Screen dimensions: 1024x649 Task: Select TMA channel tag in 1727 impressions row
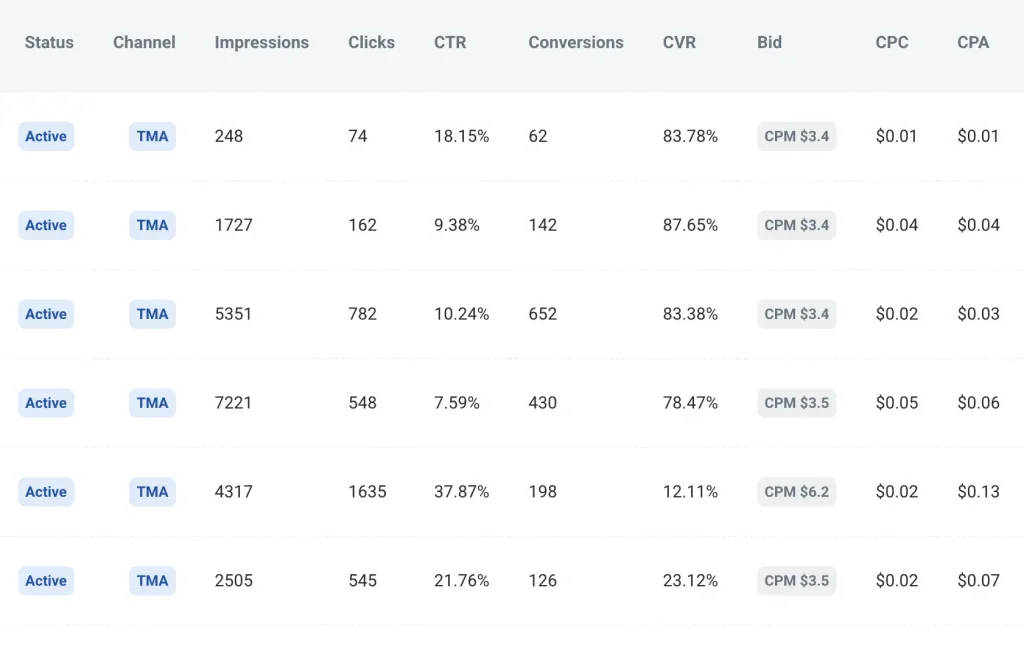coord(152,225)
